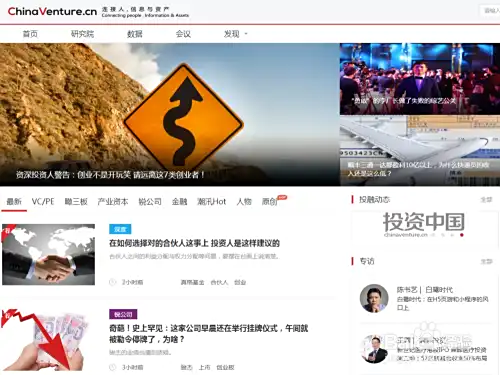This screenshot has width=500, height=375.
Task: Click the hot badge above 原创 tab
Action: (x=282, y=197)
